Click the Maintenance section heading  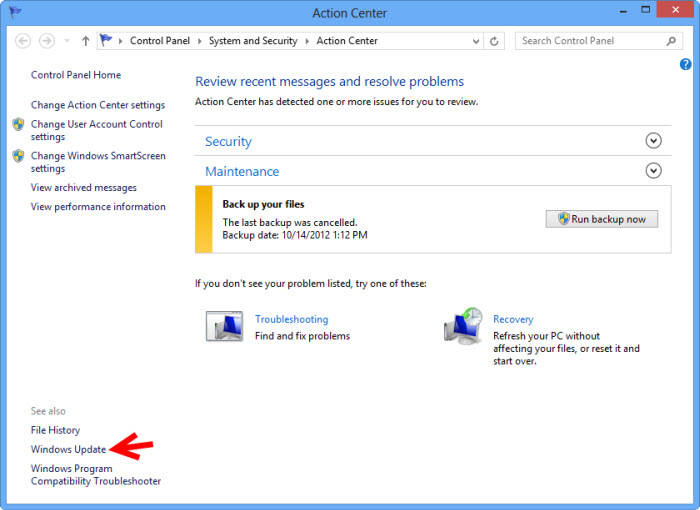(x=242, y=171)
